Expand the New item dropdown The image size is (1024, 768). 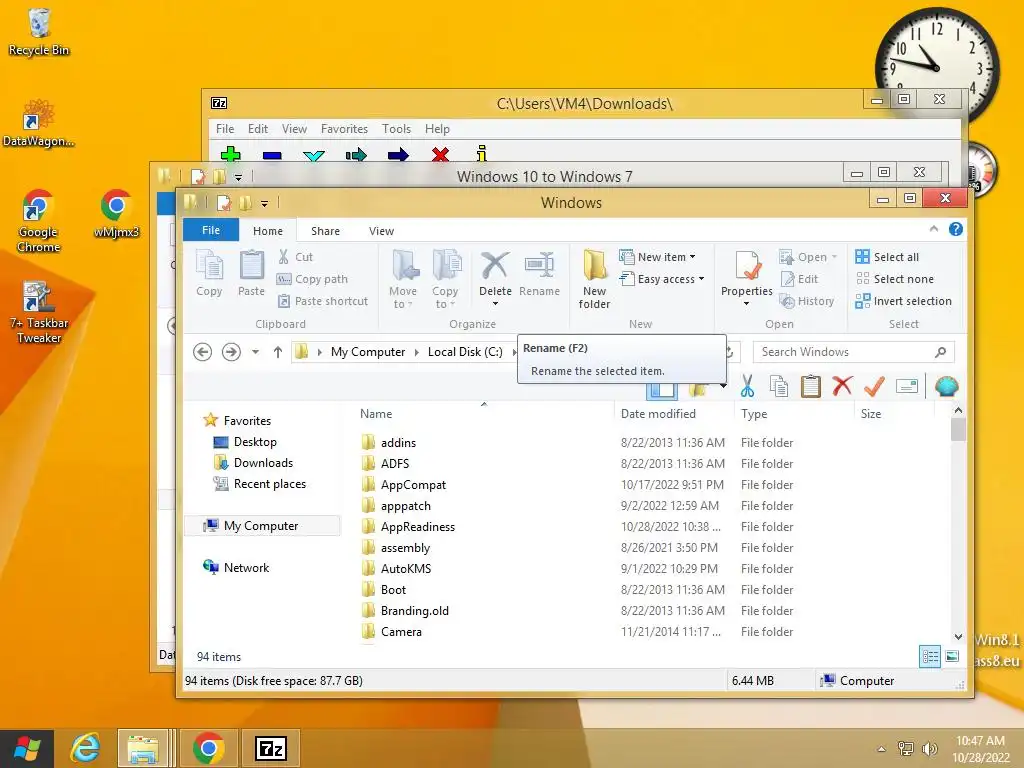click(x=693, y=257)
